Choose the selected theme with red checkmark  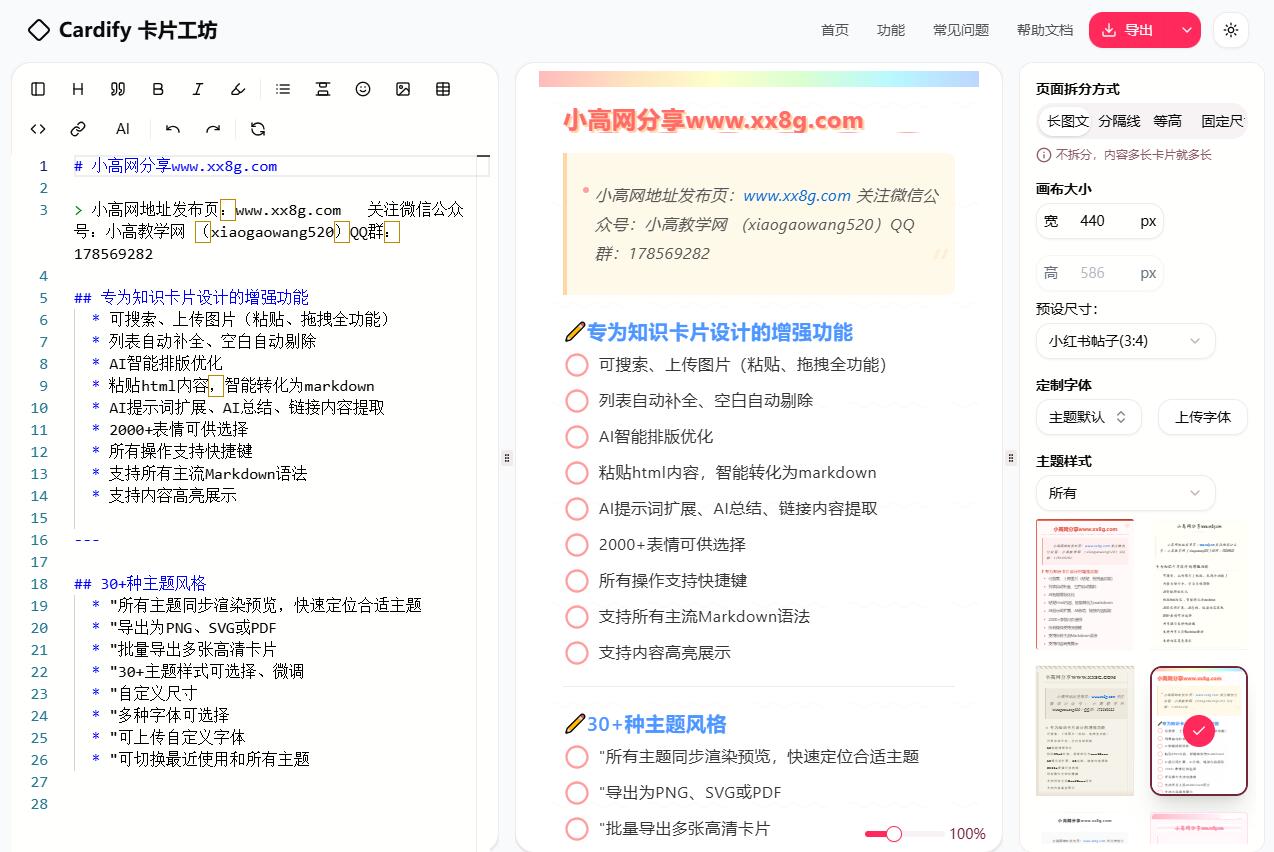pyautogui.click(x=1199, y=731)
